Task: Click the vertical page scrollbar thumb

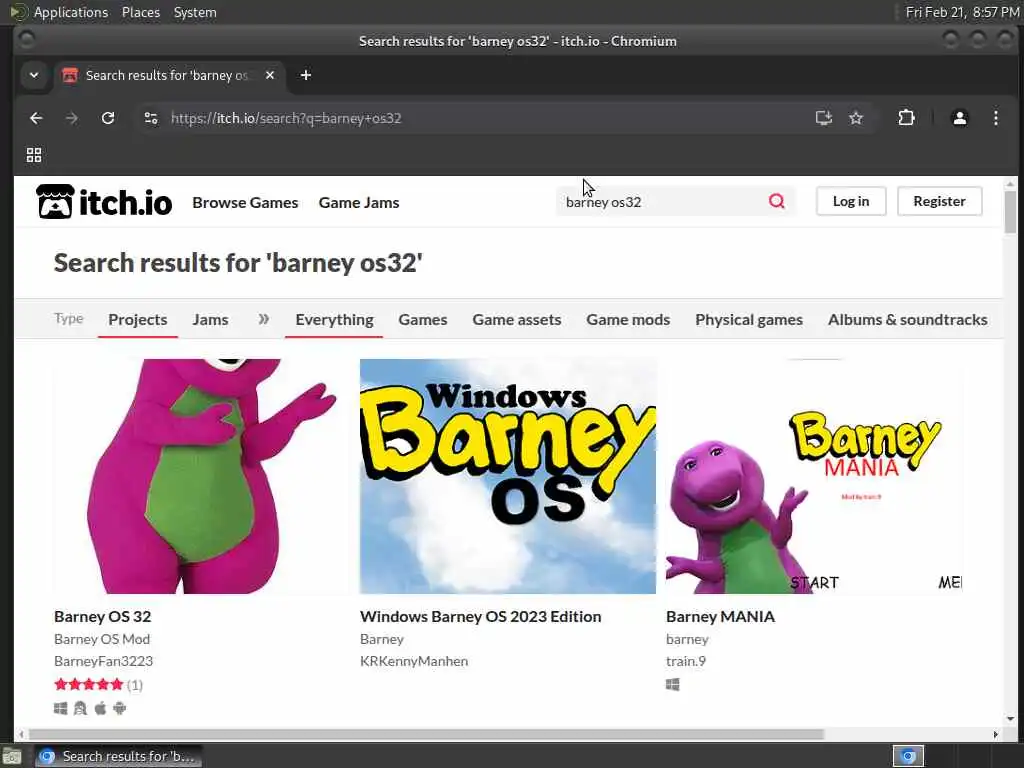Action: point(1010,211)
